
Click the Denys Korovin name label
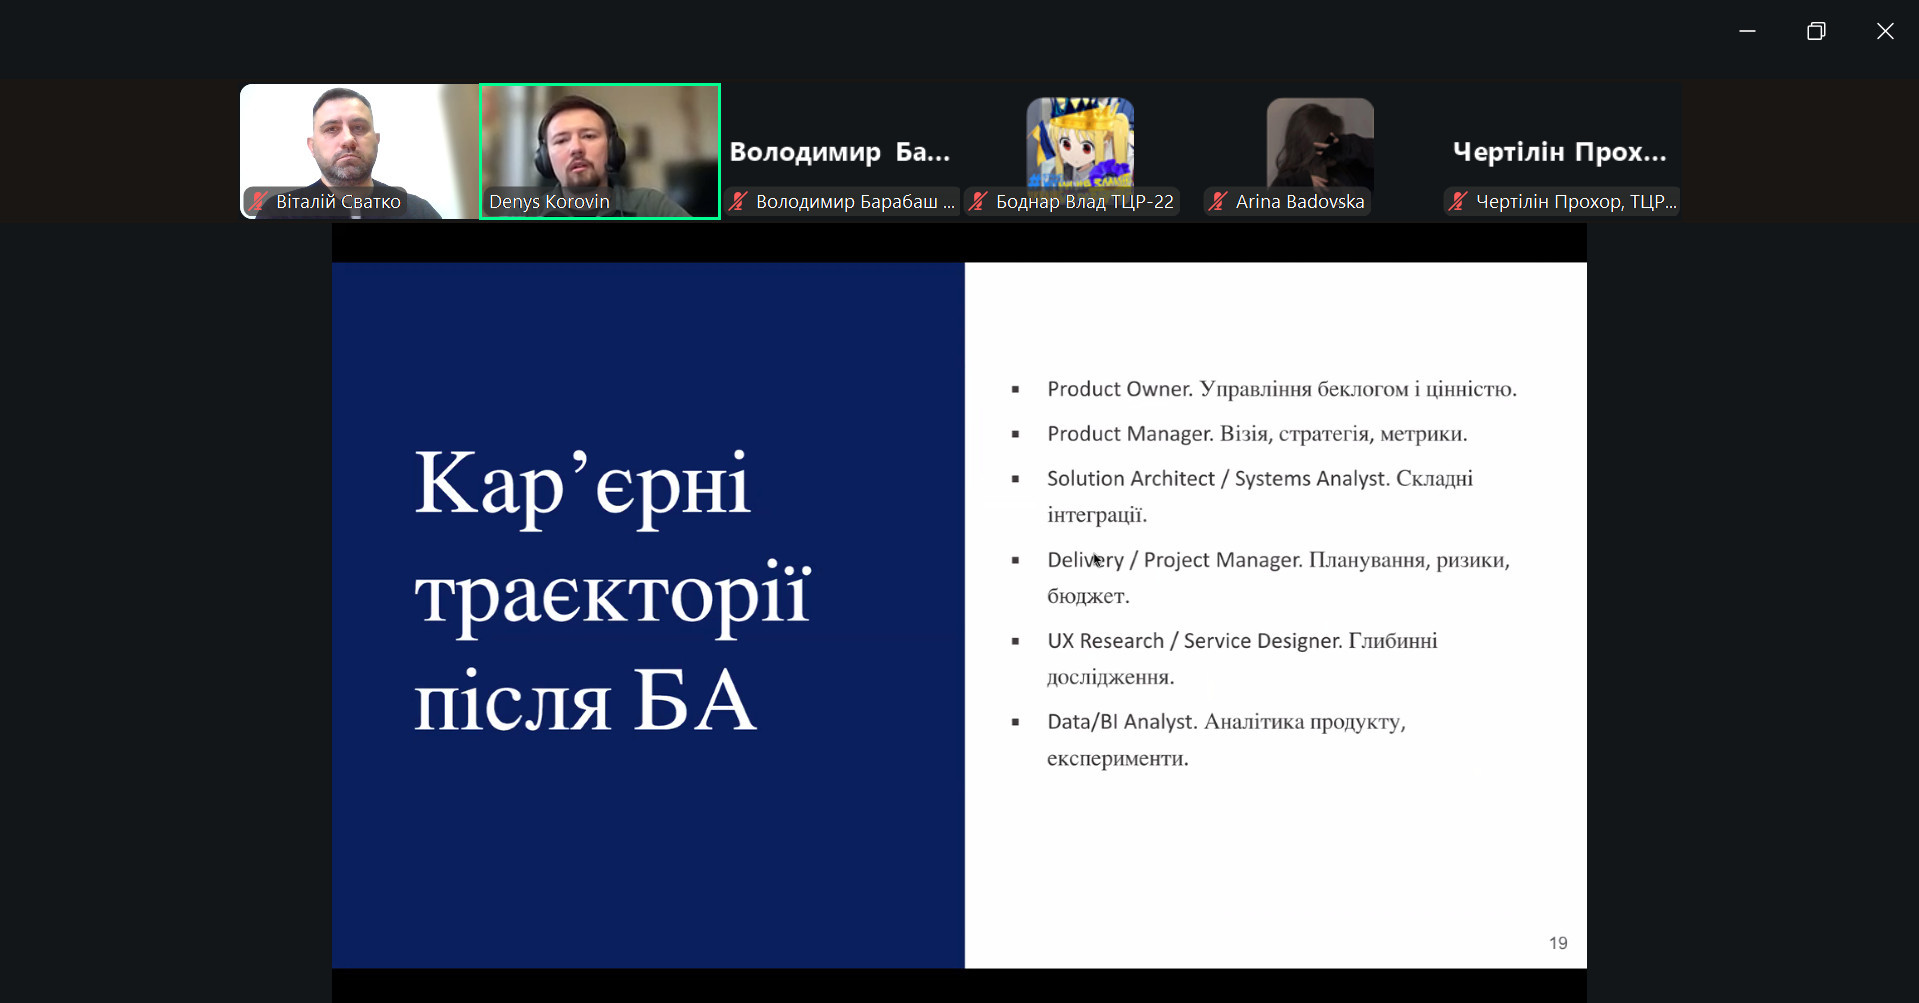point(549,202)
